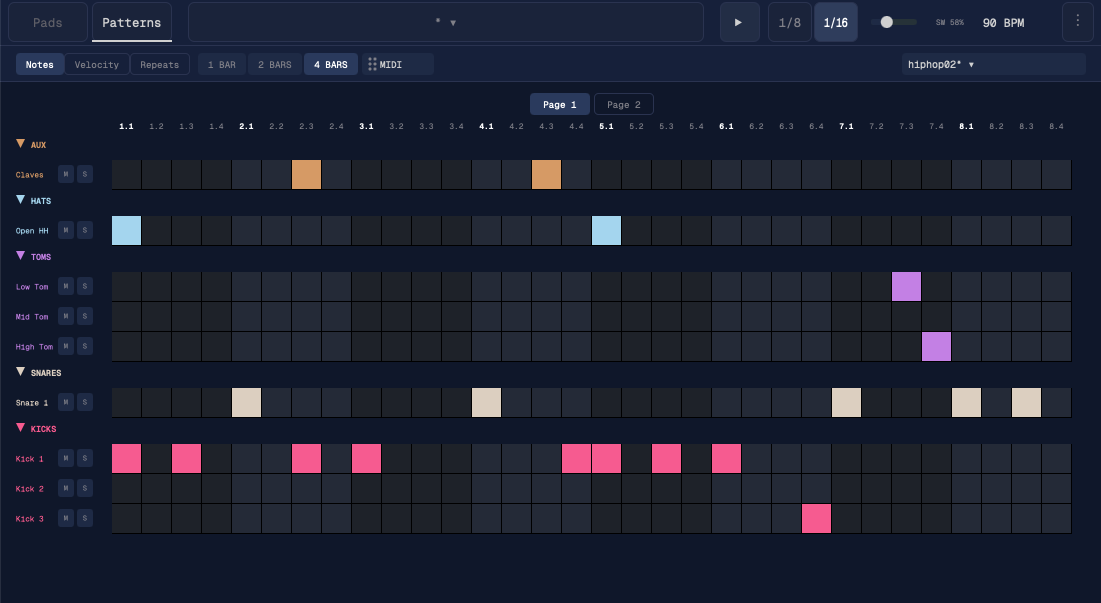Click the SW 58% swing label
The image size is (1101, 603).
(x=949, y=23)
